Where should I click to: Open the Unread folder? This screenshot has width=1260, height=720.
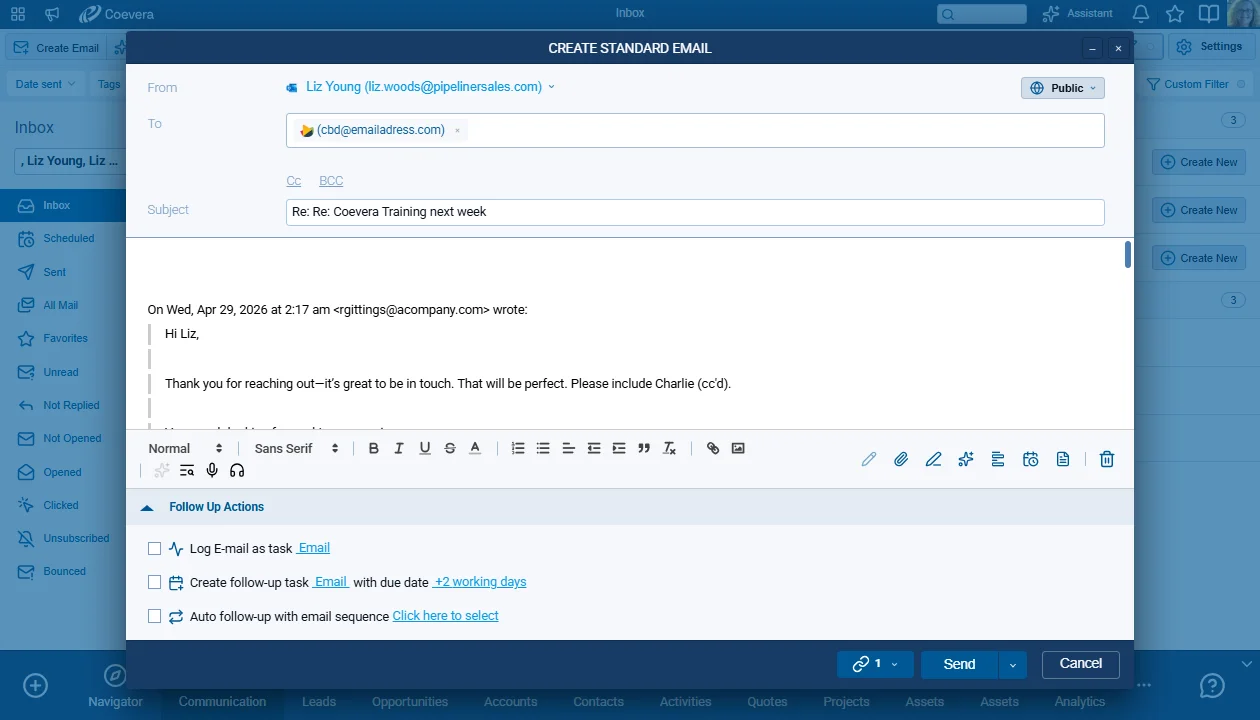coord(63,372)
